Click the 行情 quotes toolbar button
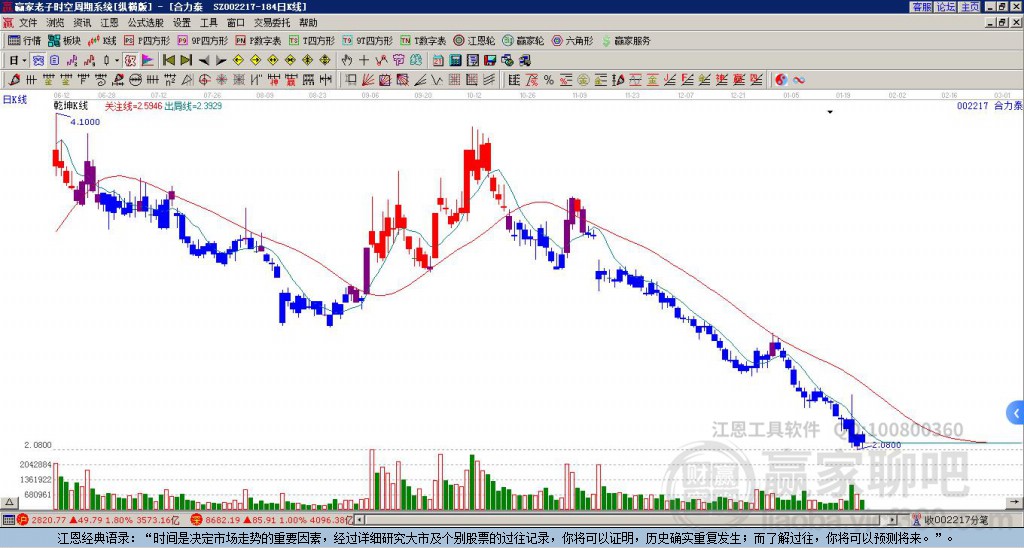 pyautogui.click(x=25, y=40)
